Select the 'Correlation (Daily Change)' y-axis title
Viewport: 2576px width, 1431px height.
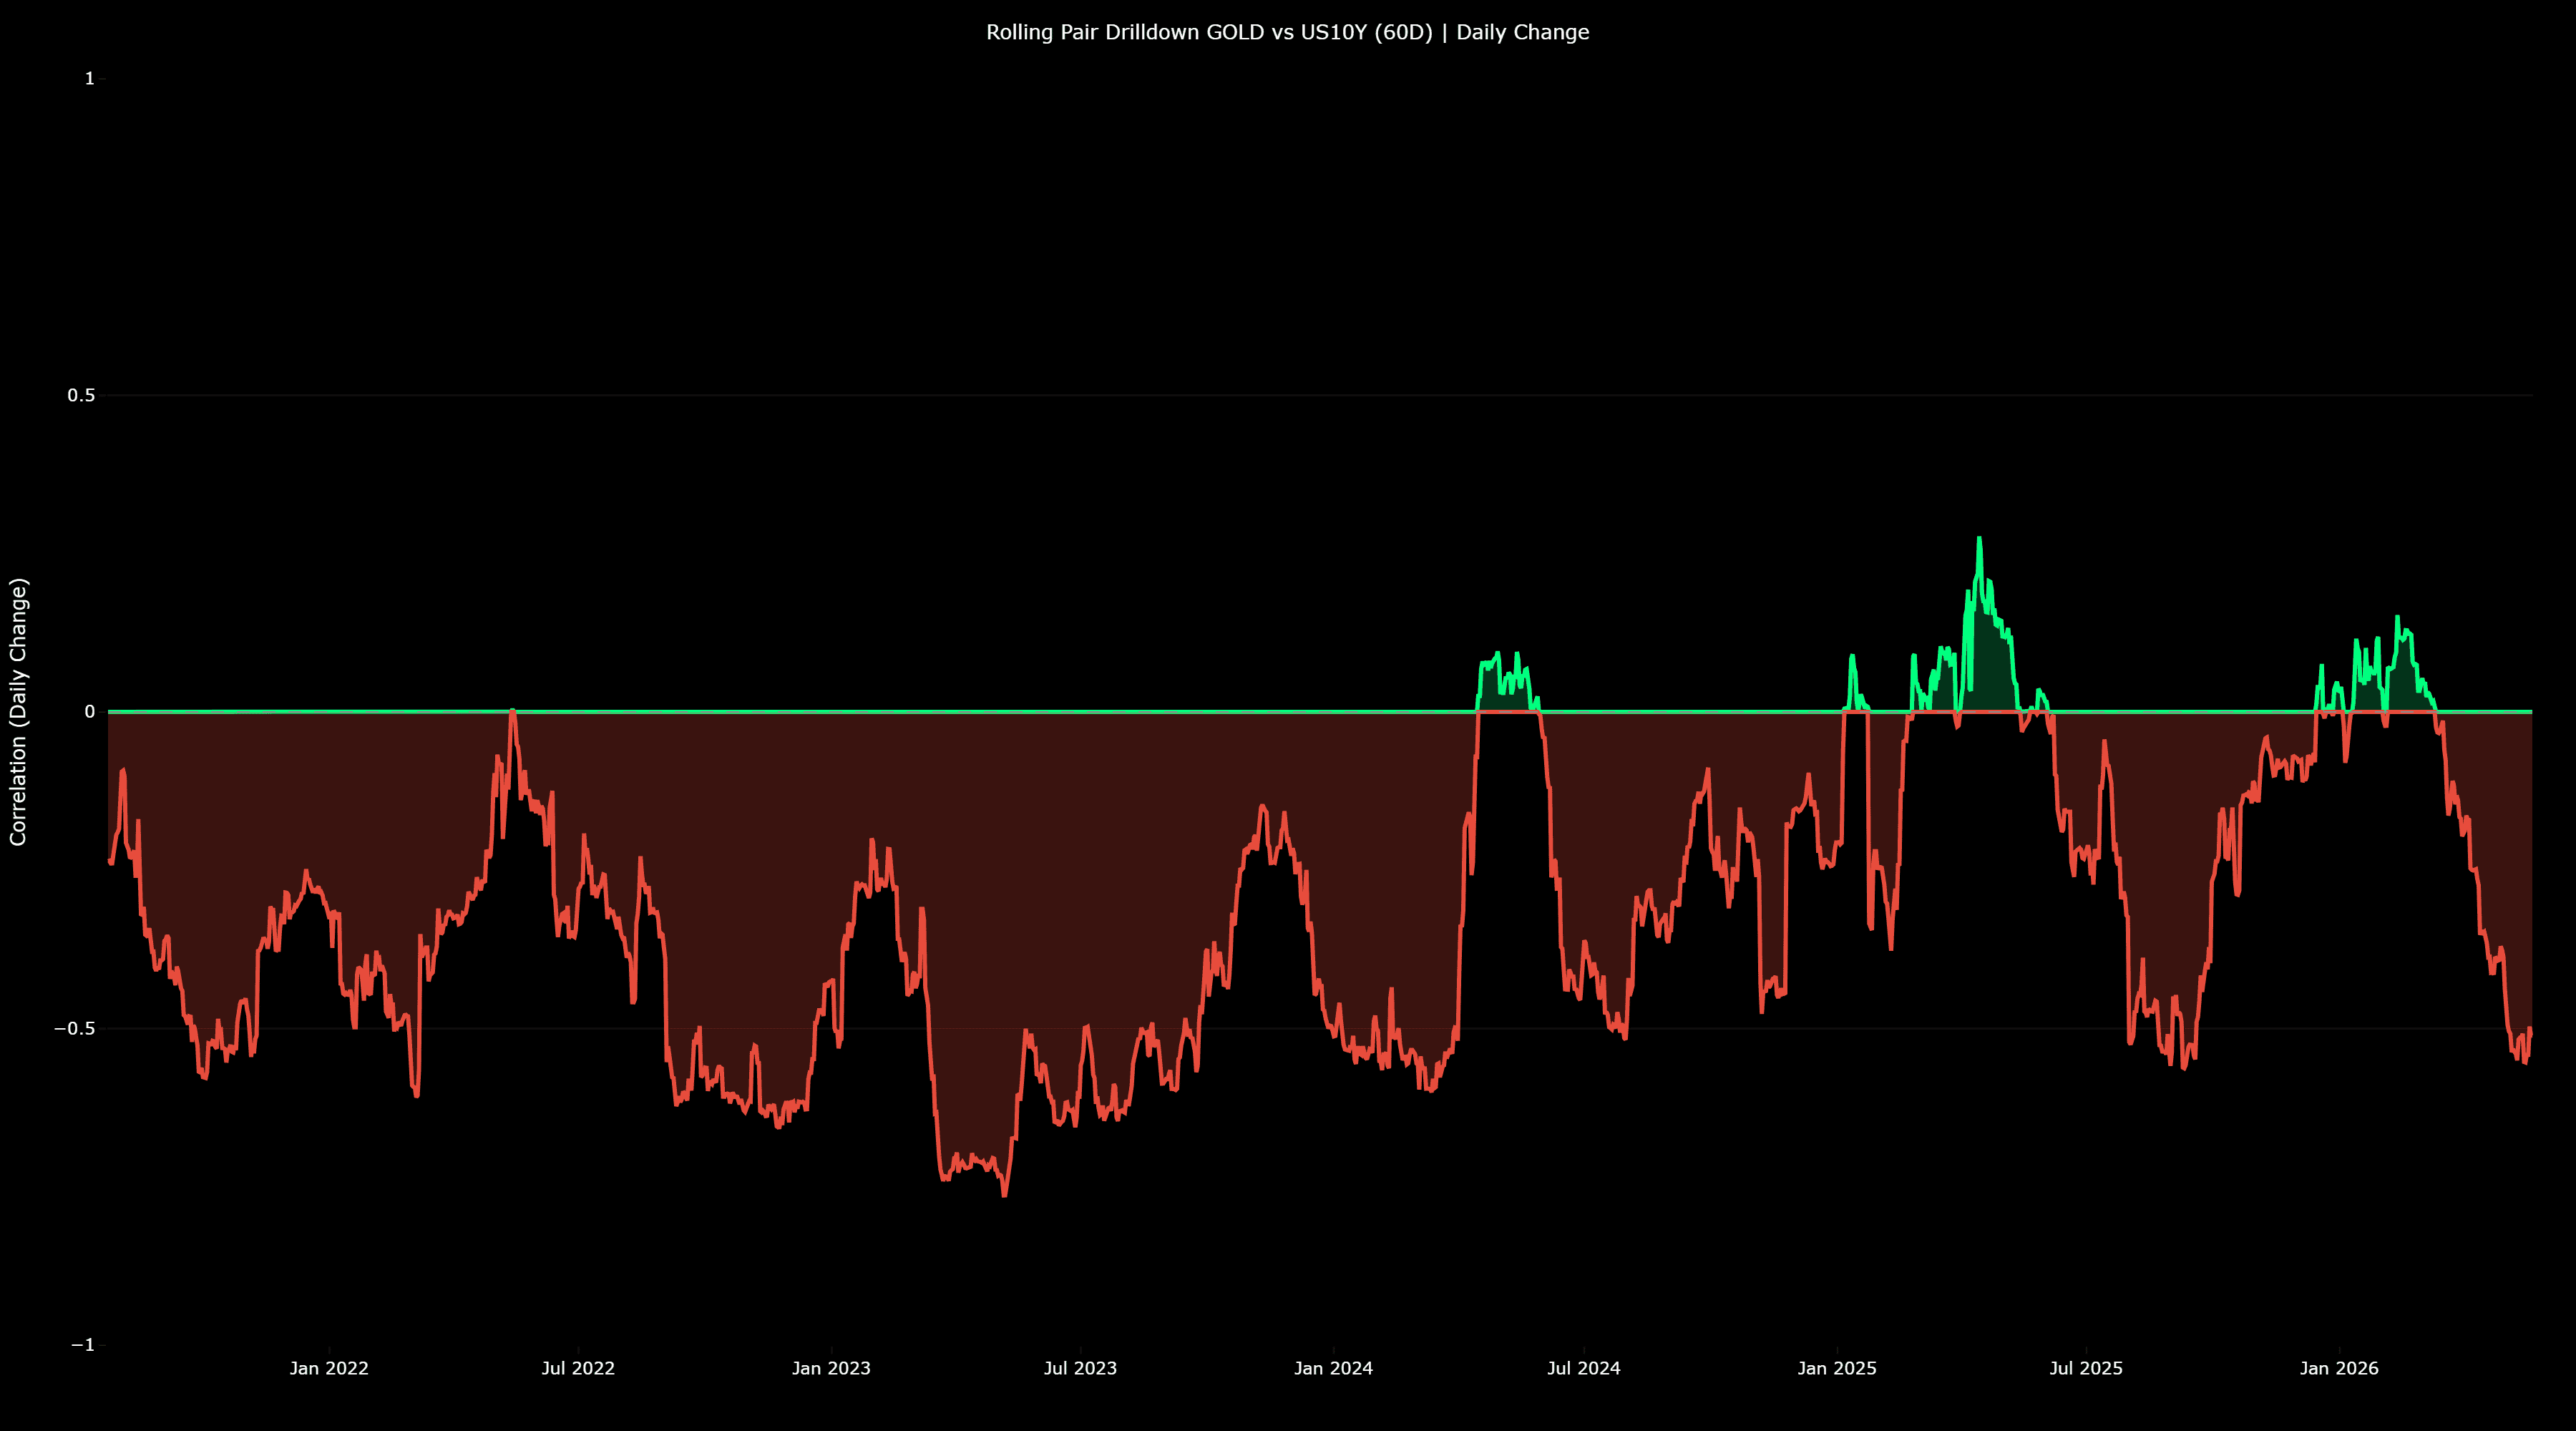click(x=18, y=712)
